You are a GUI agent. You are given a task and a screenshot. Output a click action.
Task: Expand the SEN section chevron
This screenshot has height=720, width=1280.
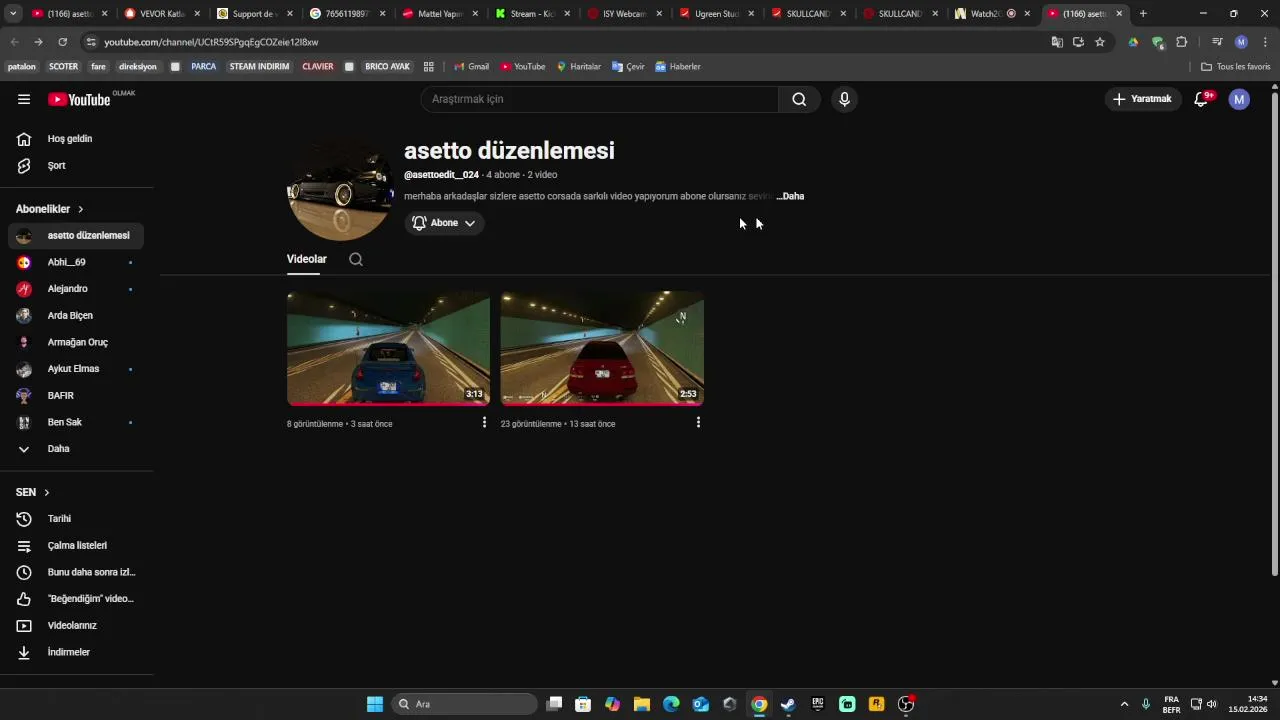tap(47, 492)
